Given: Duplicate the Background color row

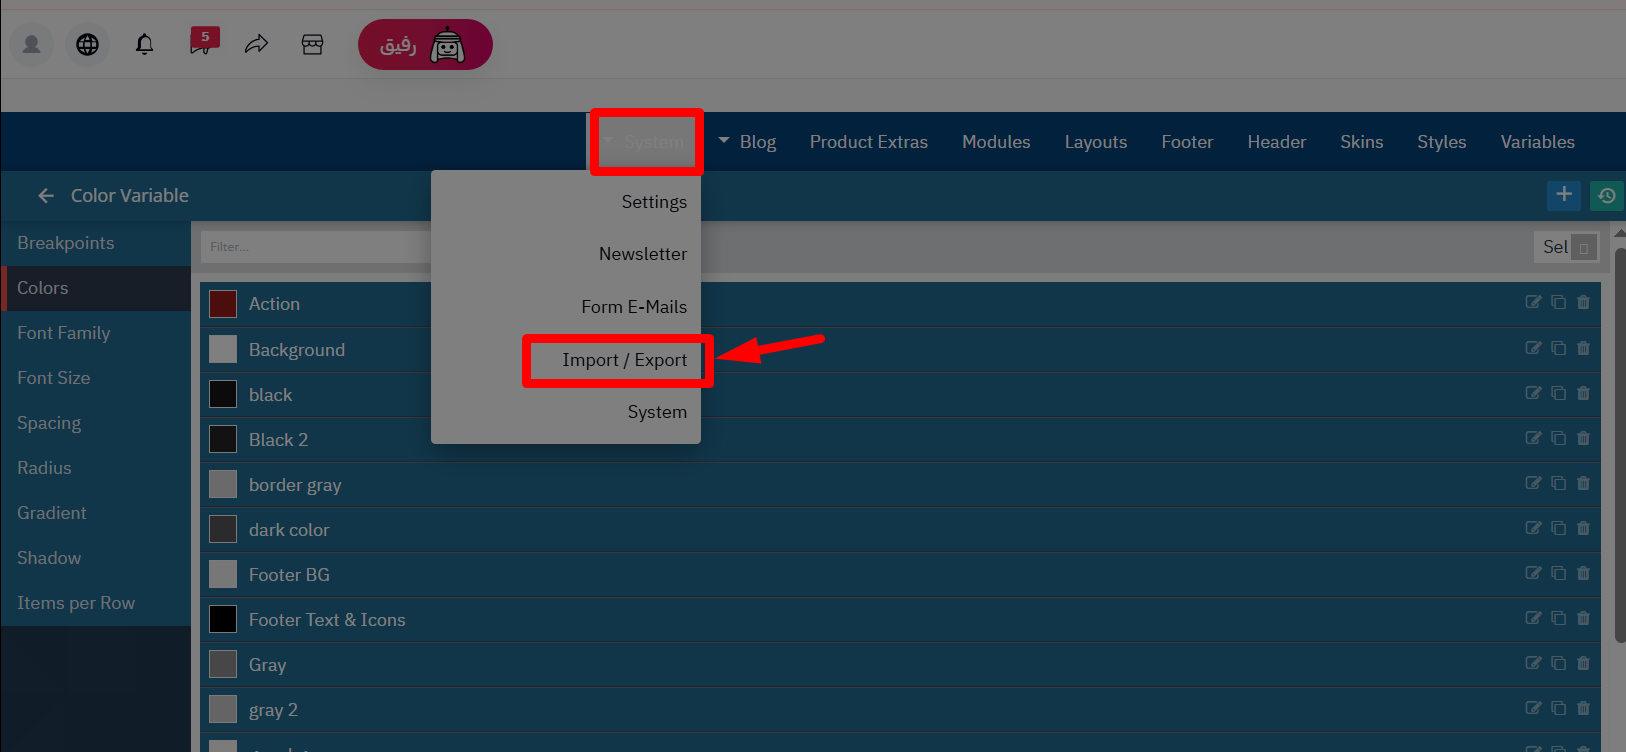Looking at the screenshot, I should [x=1558, y=348].
